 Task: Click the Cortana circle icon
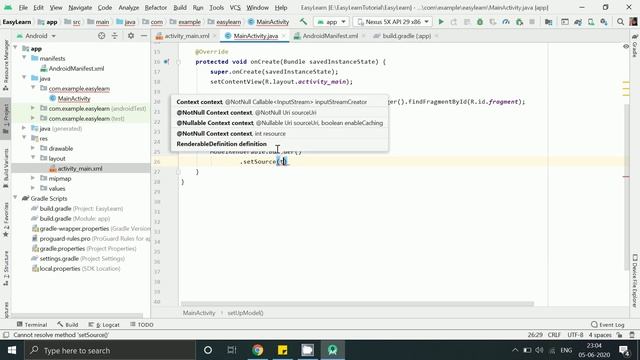208,350
